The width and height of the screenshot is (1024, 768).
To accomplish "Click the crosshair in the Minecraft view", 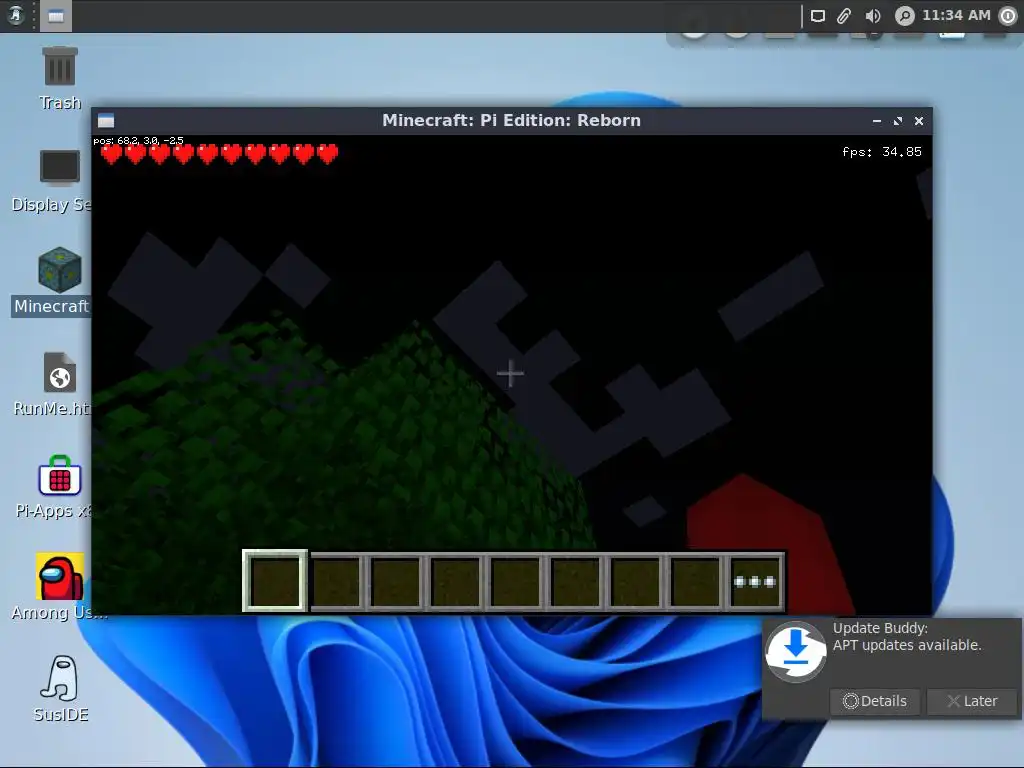I will click(x=510, y=374).
